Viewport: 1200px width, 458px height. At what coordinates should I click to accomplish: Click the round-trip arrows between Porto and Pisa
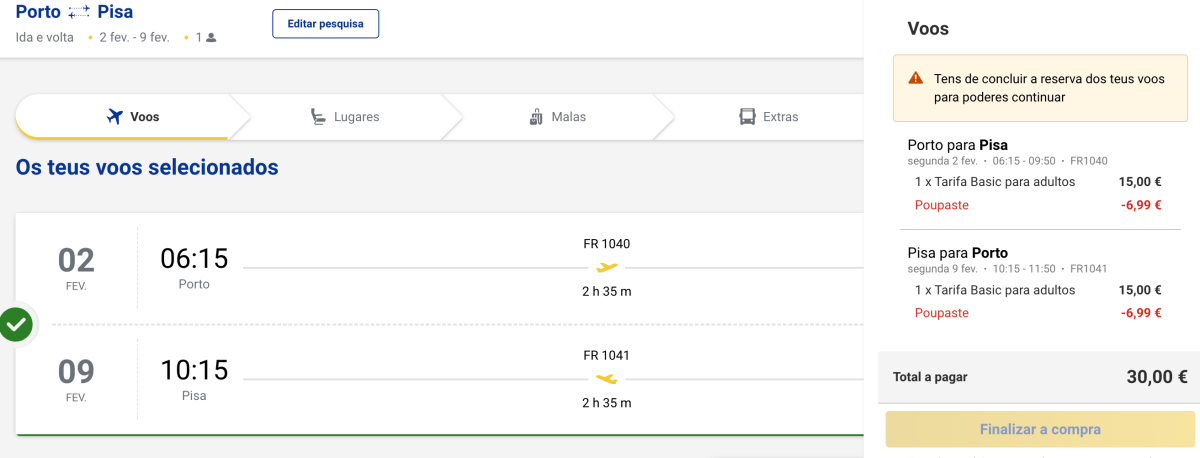pos(79,13)
